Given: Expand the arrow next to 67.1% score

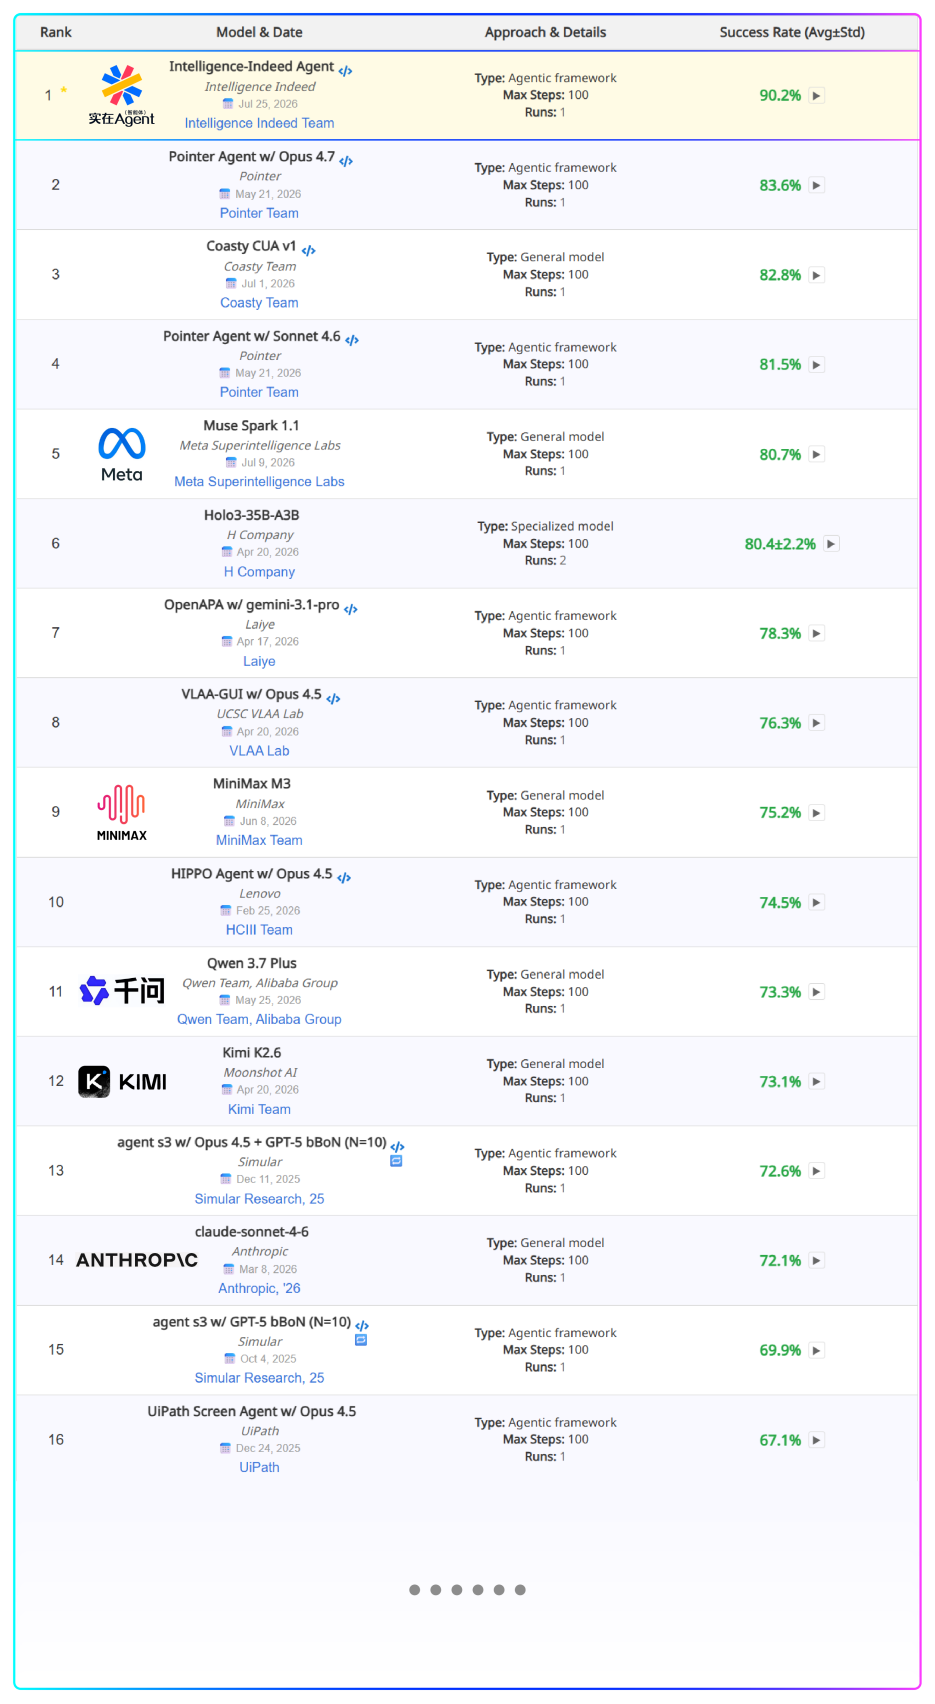Looking at the screenshot, I should [x=817, y=1440].
